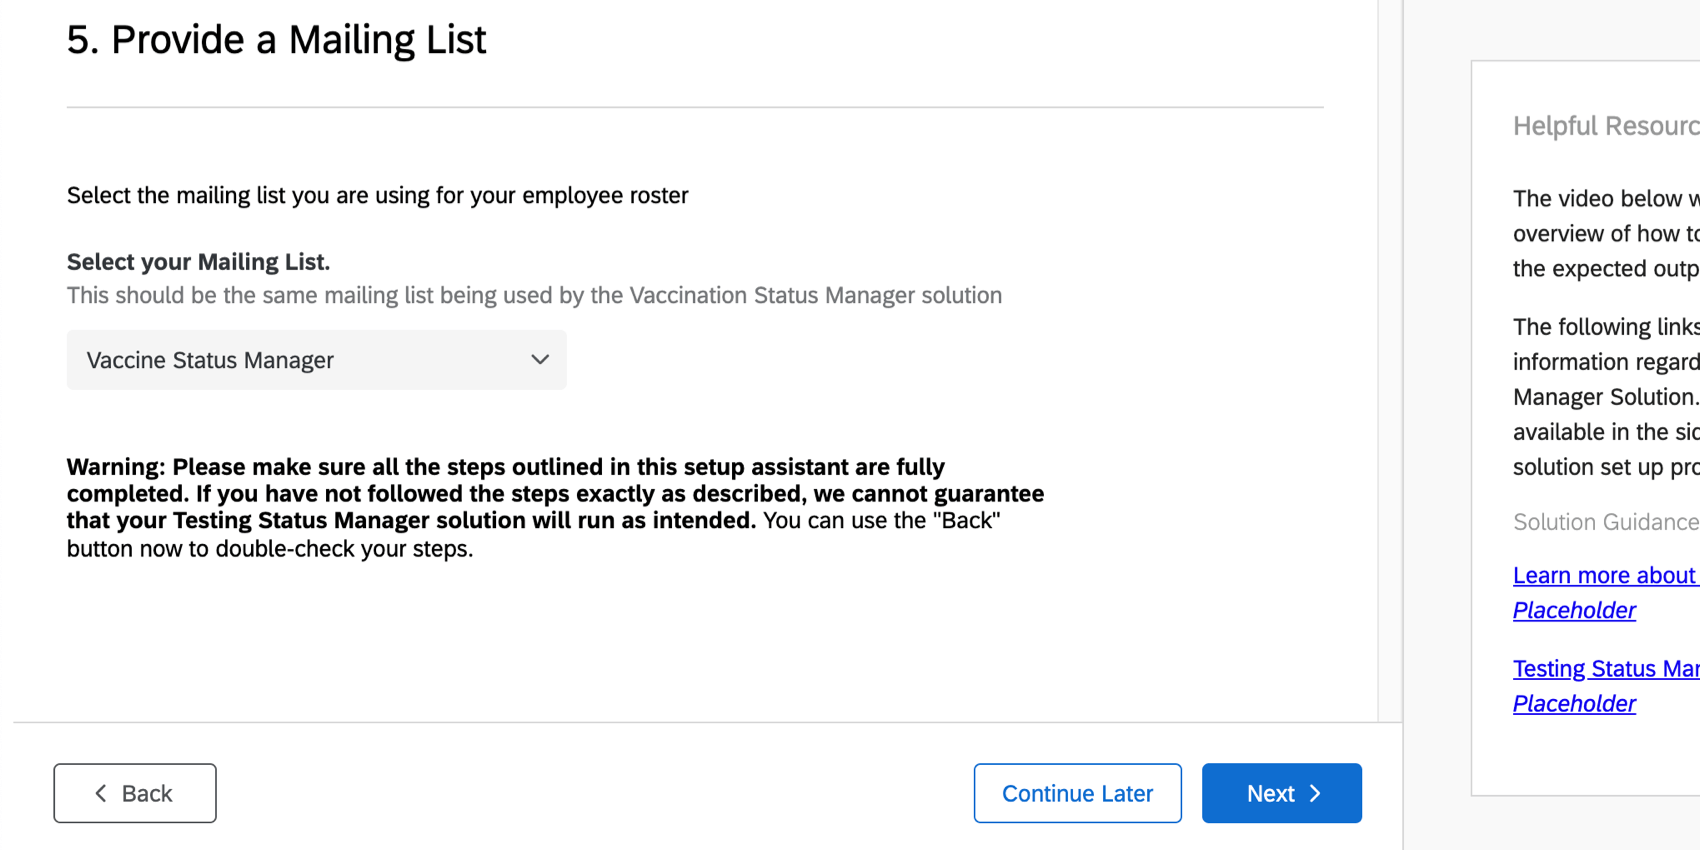Click the forward arrow icon inside Next button

point(1315,793)
